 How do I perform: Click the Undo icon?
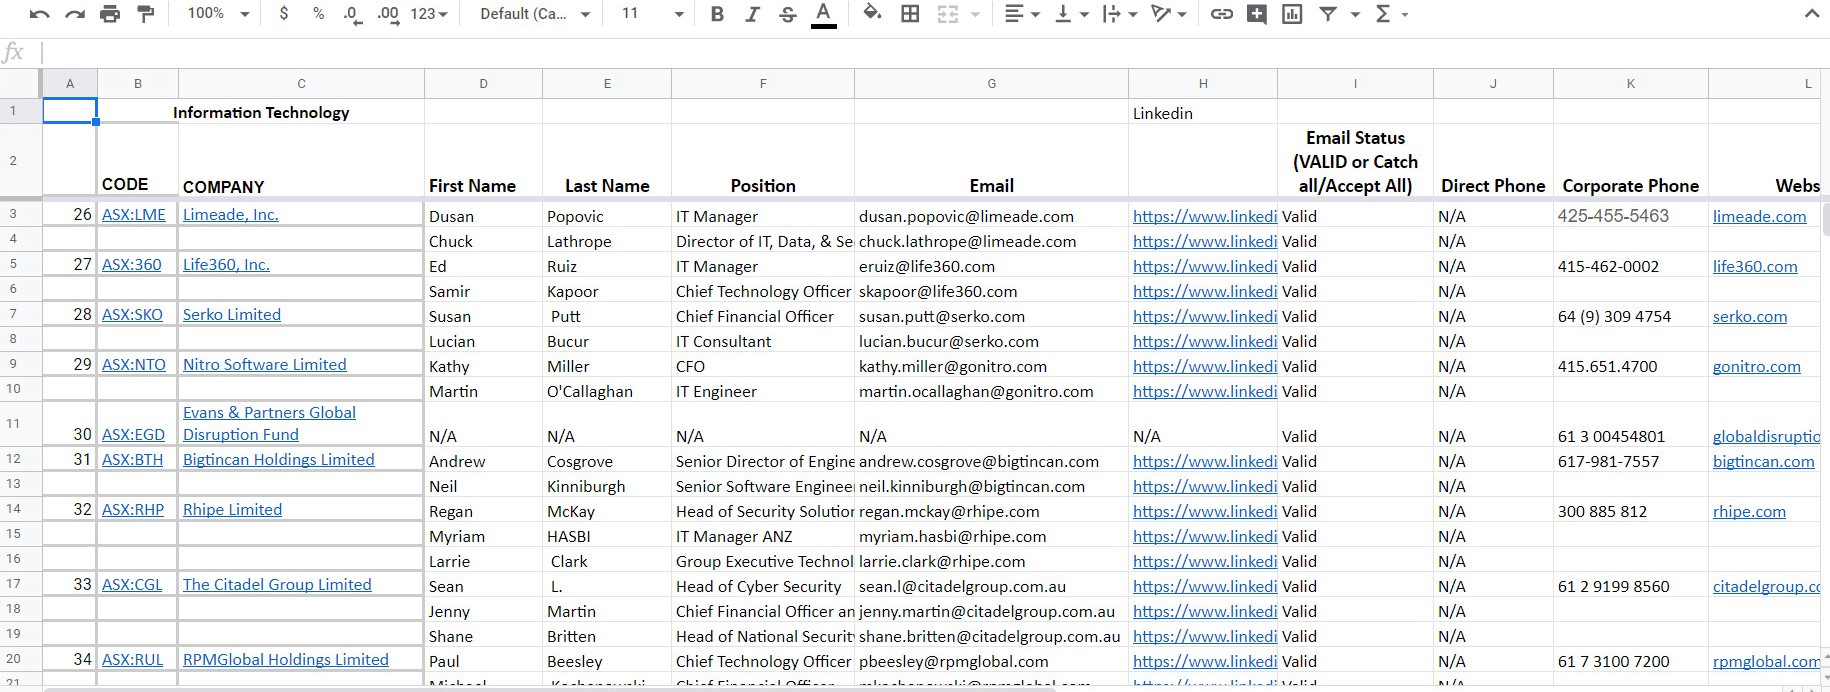[39, 14]
